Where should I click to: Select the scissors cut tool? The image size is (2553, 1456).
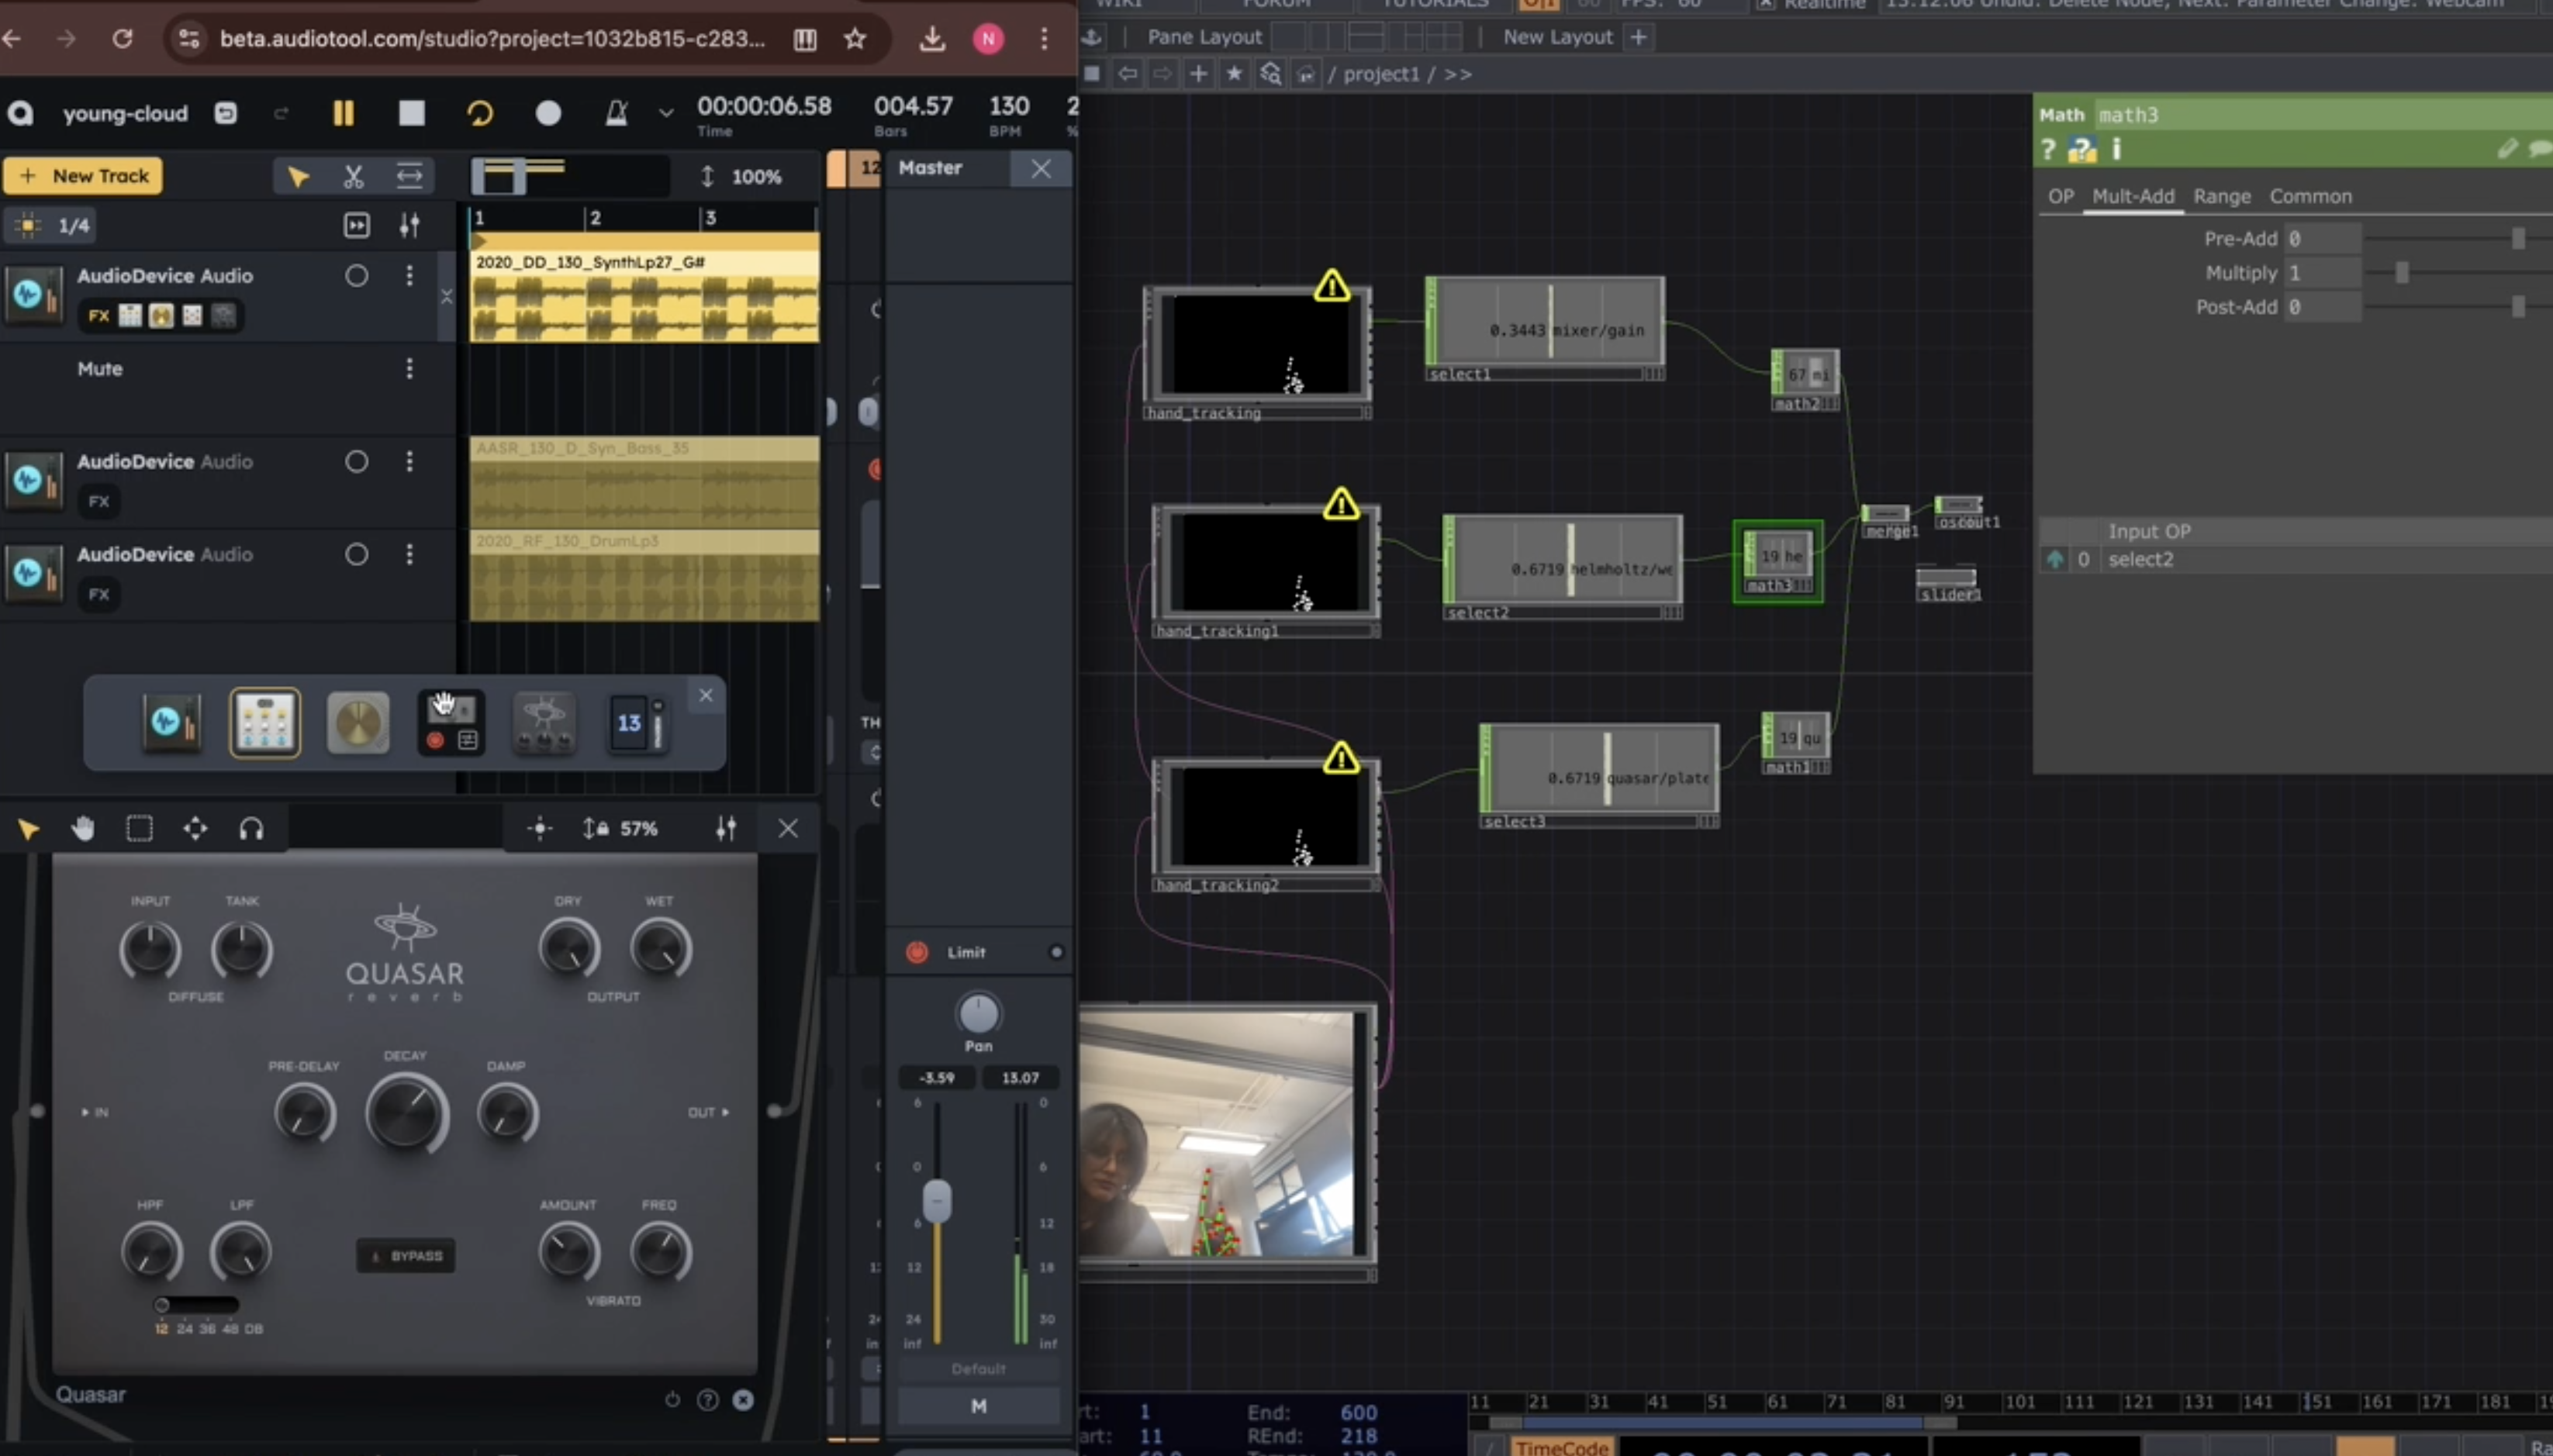click(353, 177)
